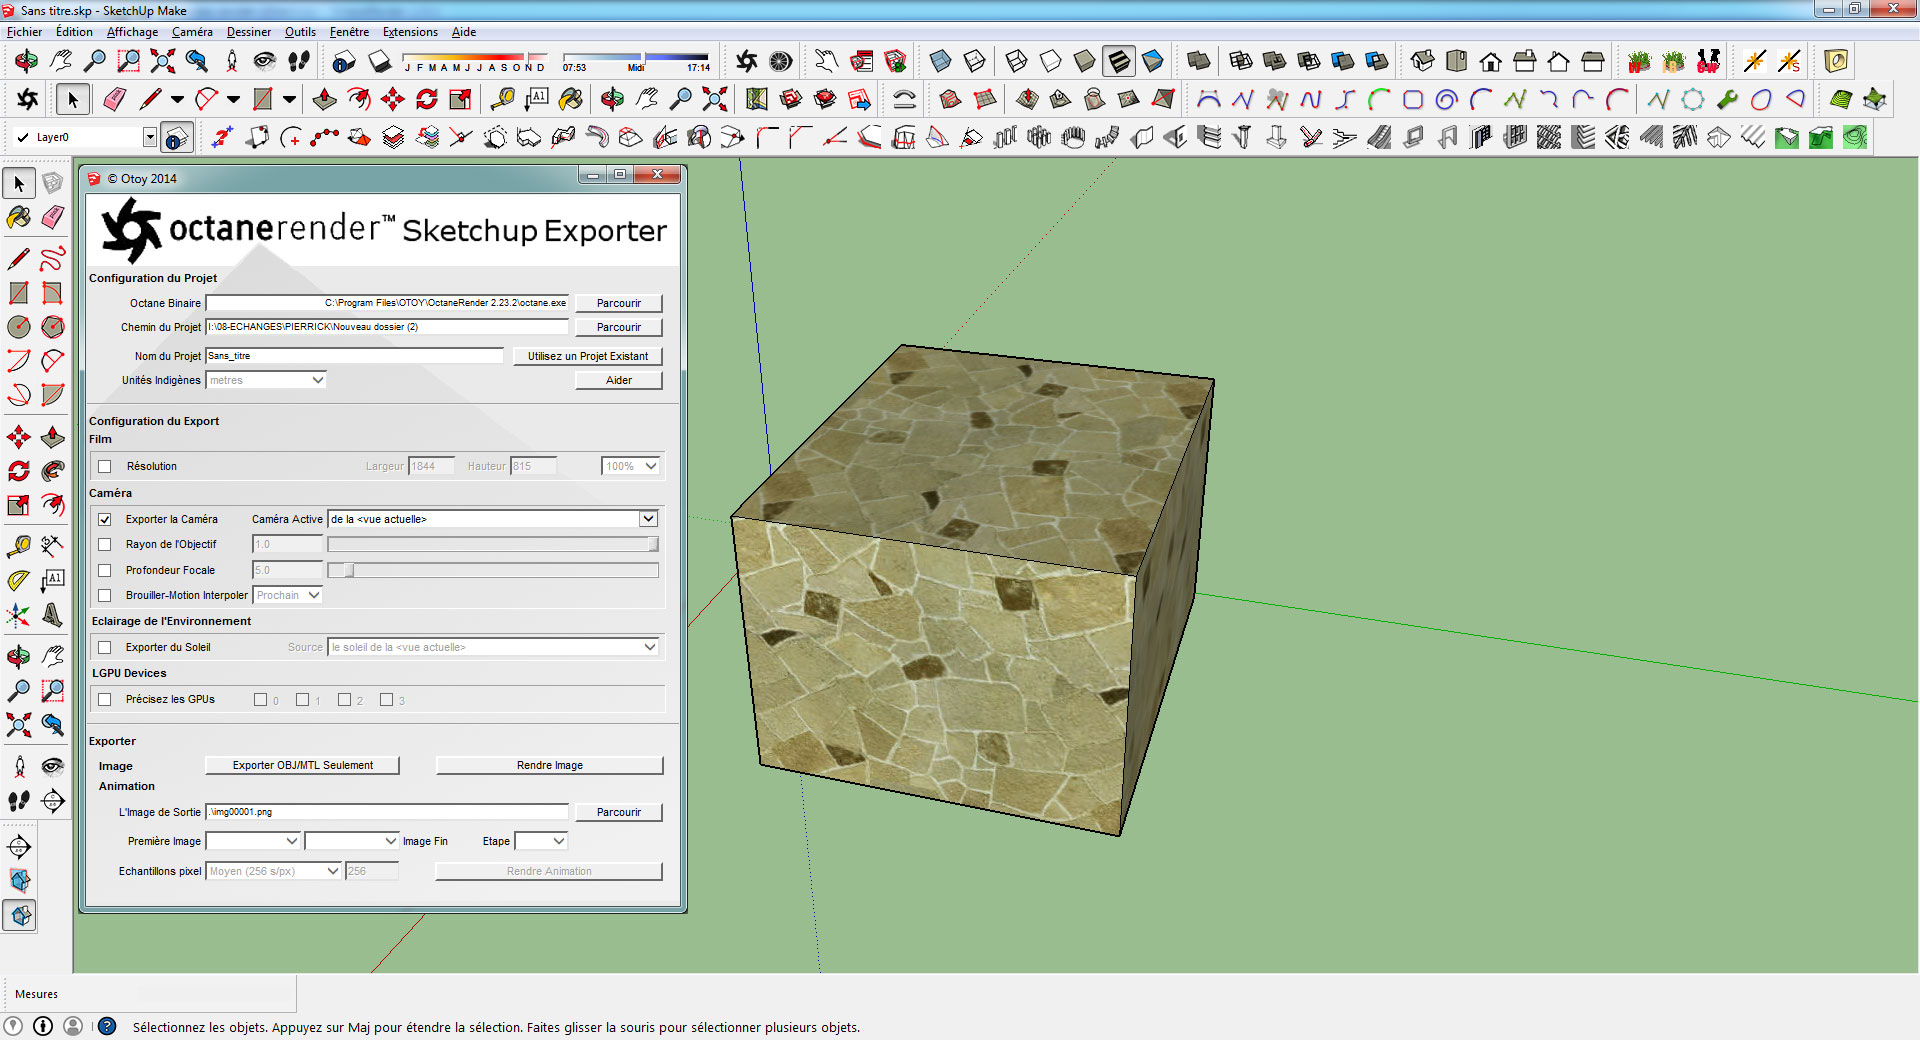Activate the Push/Pull tool
Viewport: 1920px width, 1040px height.
coord(324,100)
